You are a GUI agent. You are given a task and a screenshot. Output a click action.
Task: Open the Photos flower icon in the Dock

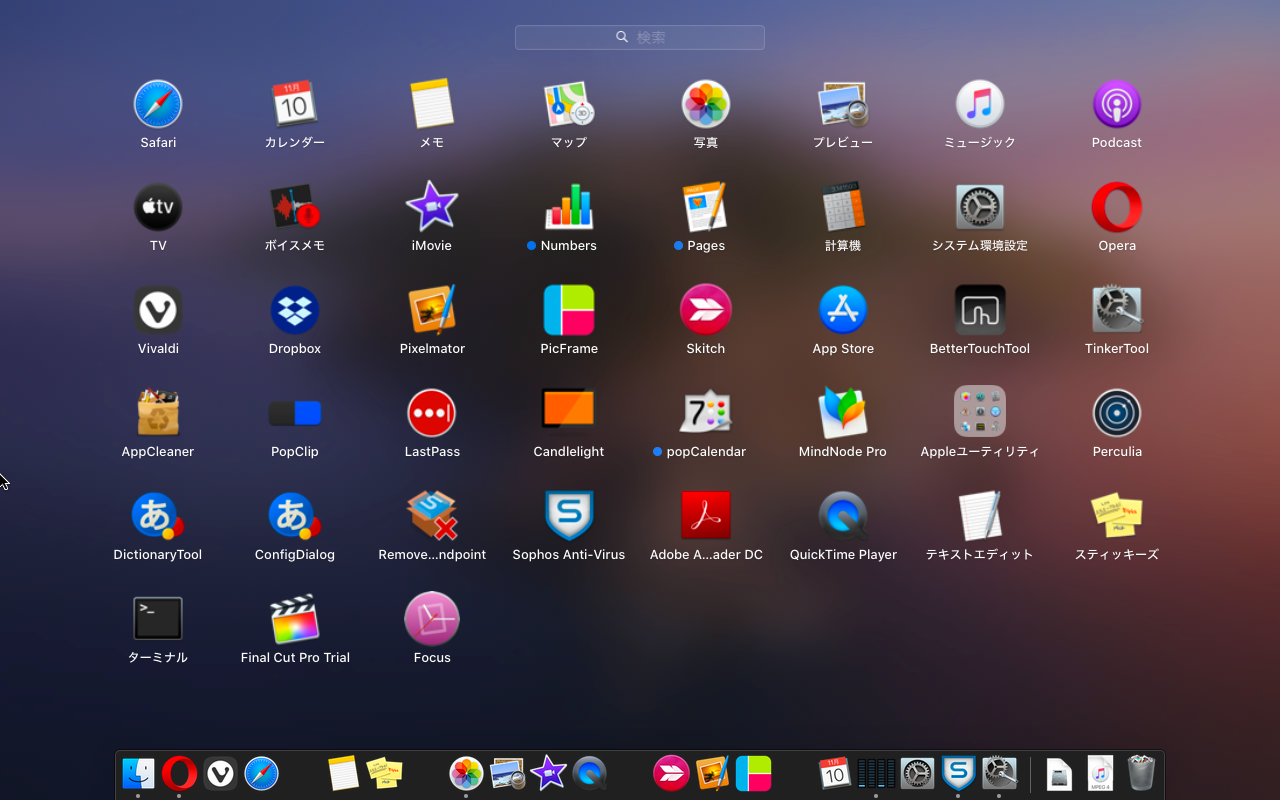[x=466, y=773]
